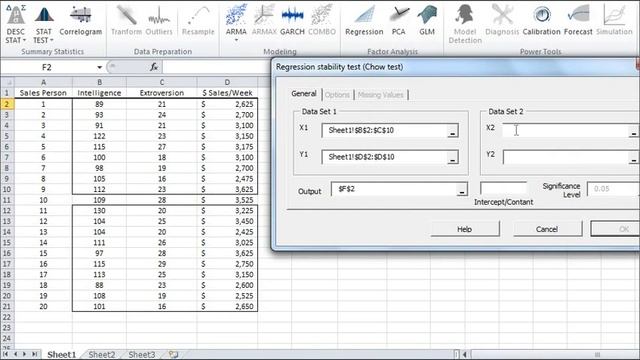Switch to Sheet3 tab
640x360 pixels.
[x=142, y=354]
